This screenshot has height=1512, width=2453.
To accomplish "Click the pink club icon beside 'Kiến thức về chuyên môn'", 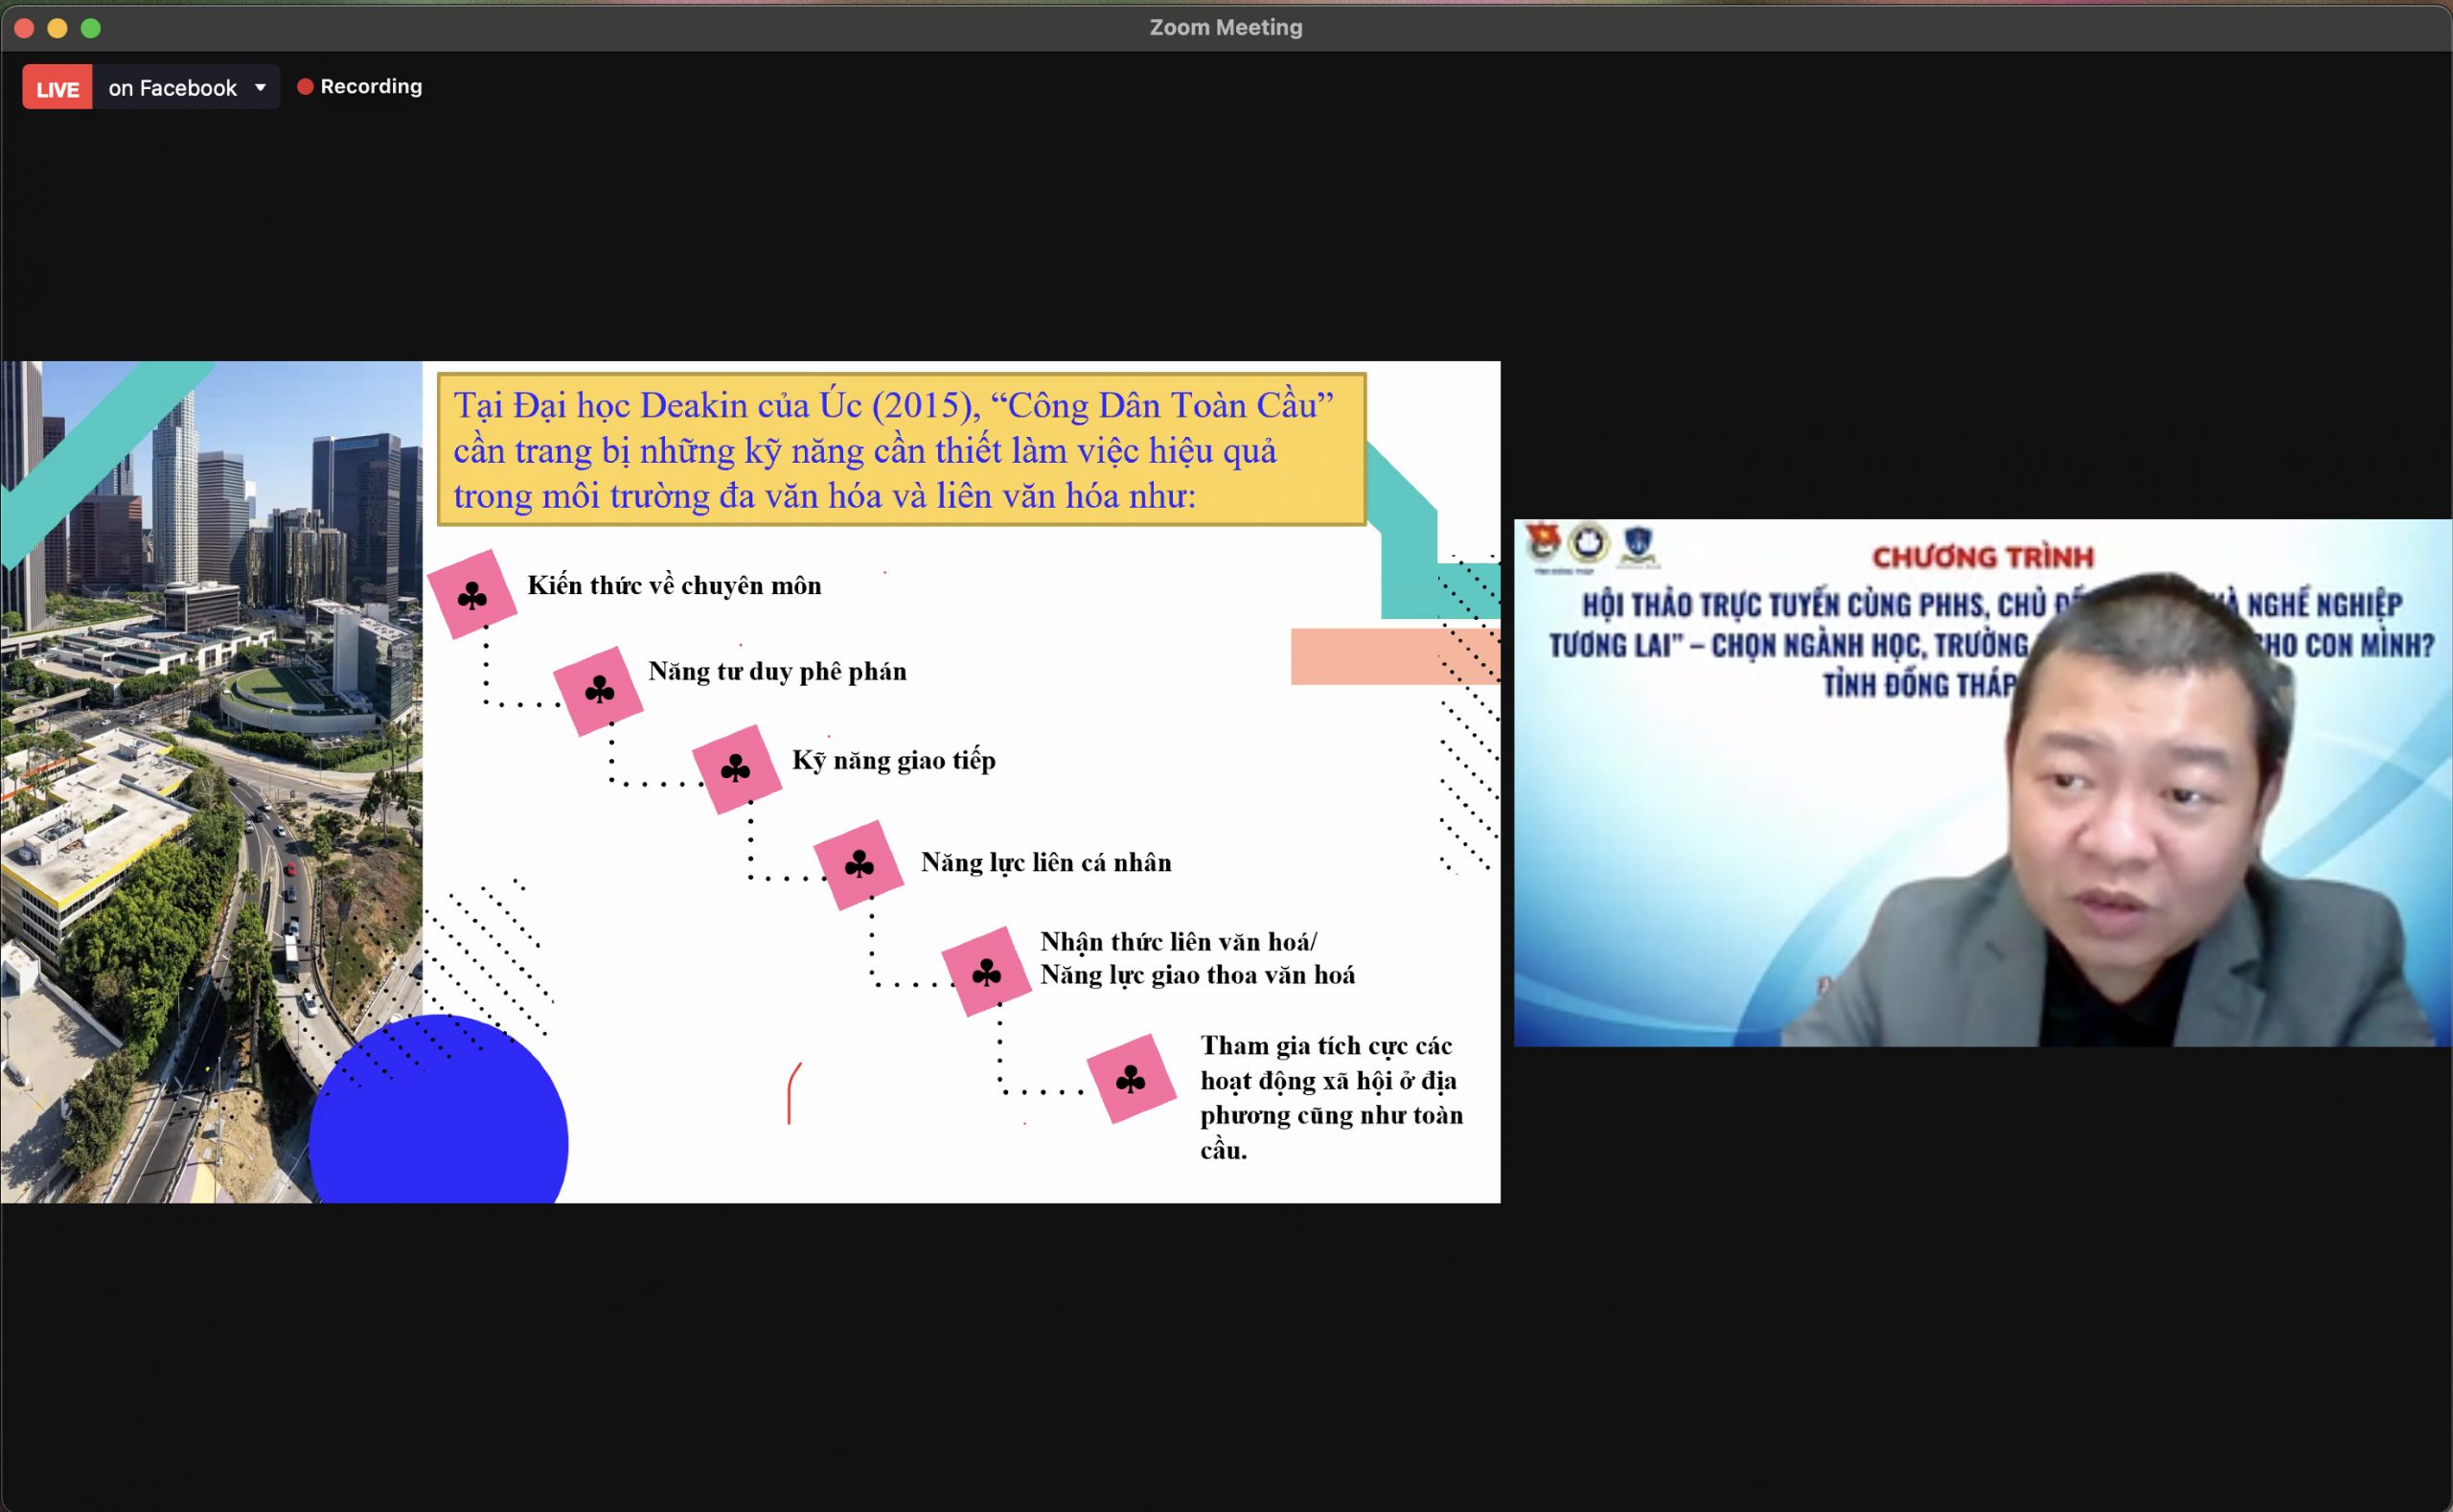I will coord(472,595).
